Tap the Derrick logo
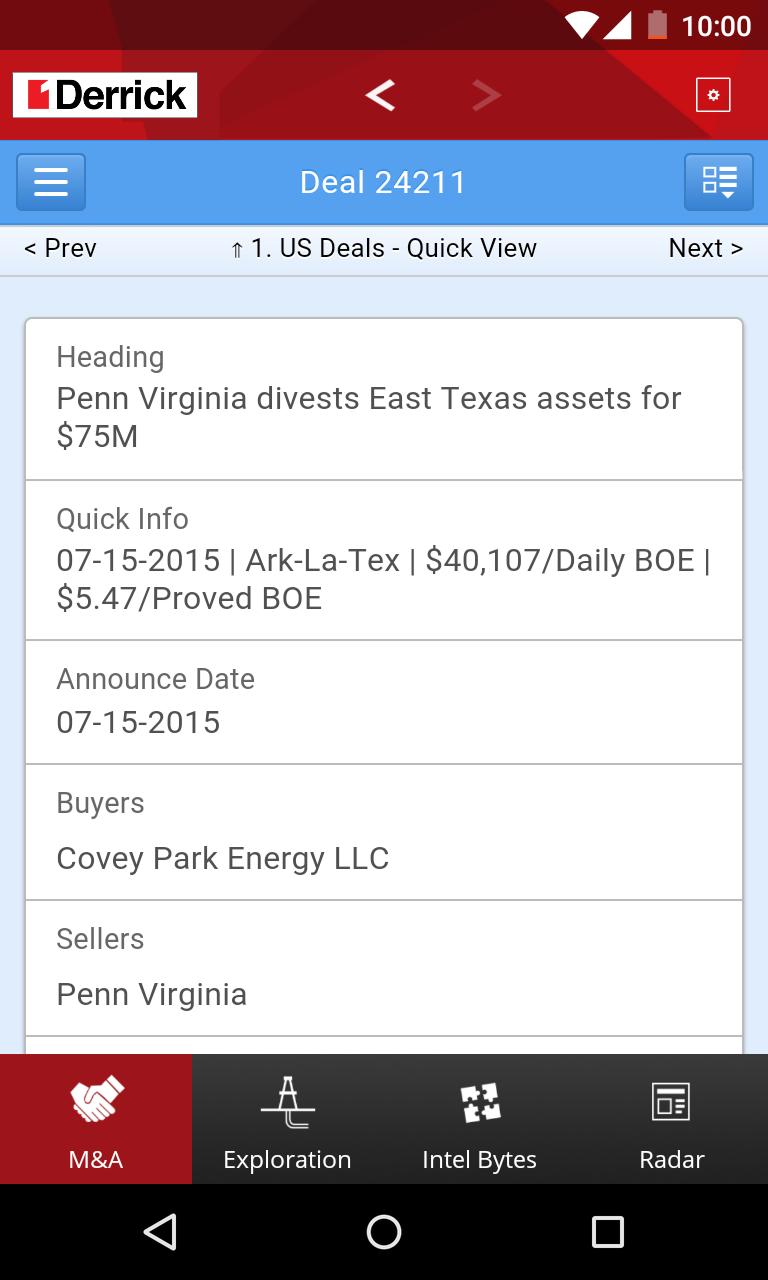 tap(105, 95)
